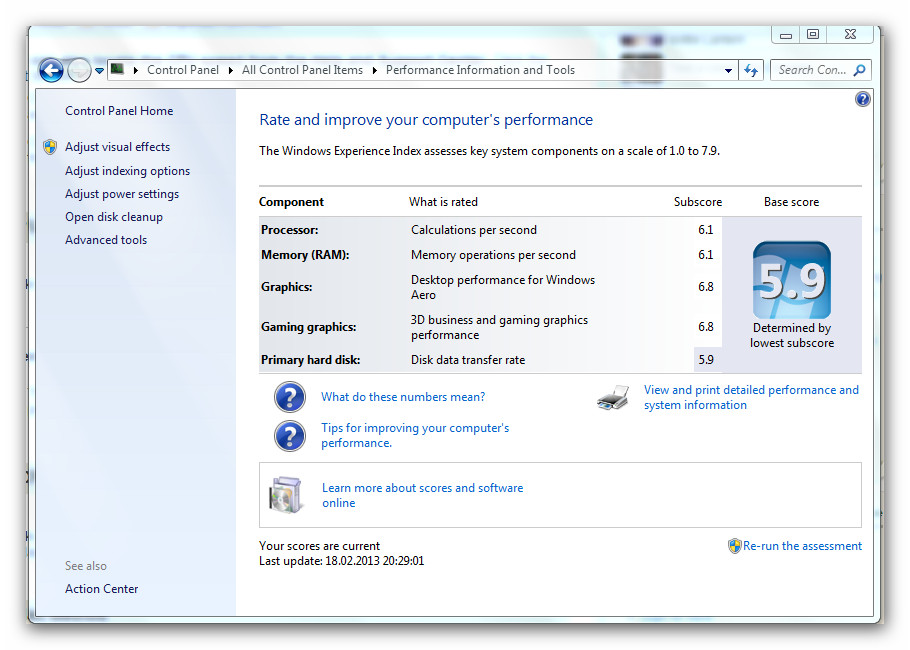Click question icon beside 'What do these numbers mean?'
Screen dimensions: 910x650
290,397
